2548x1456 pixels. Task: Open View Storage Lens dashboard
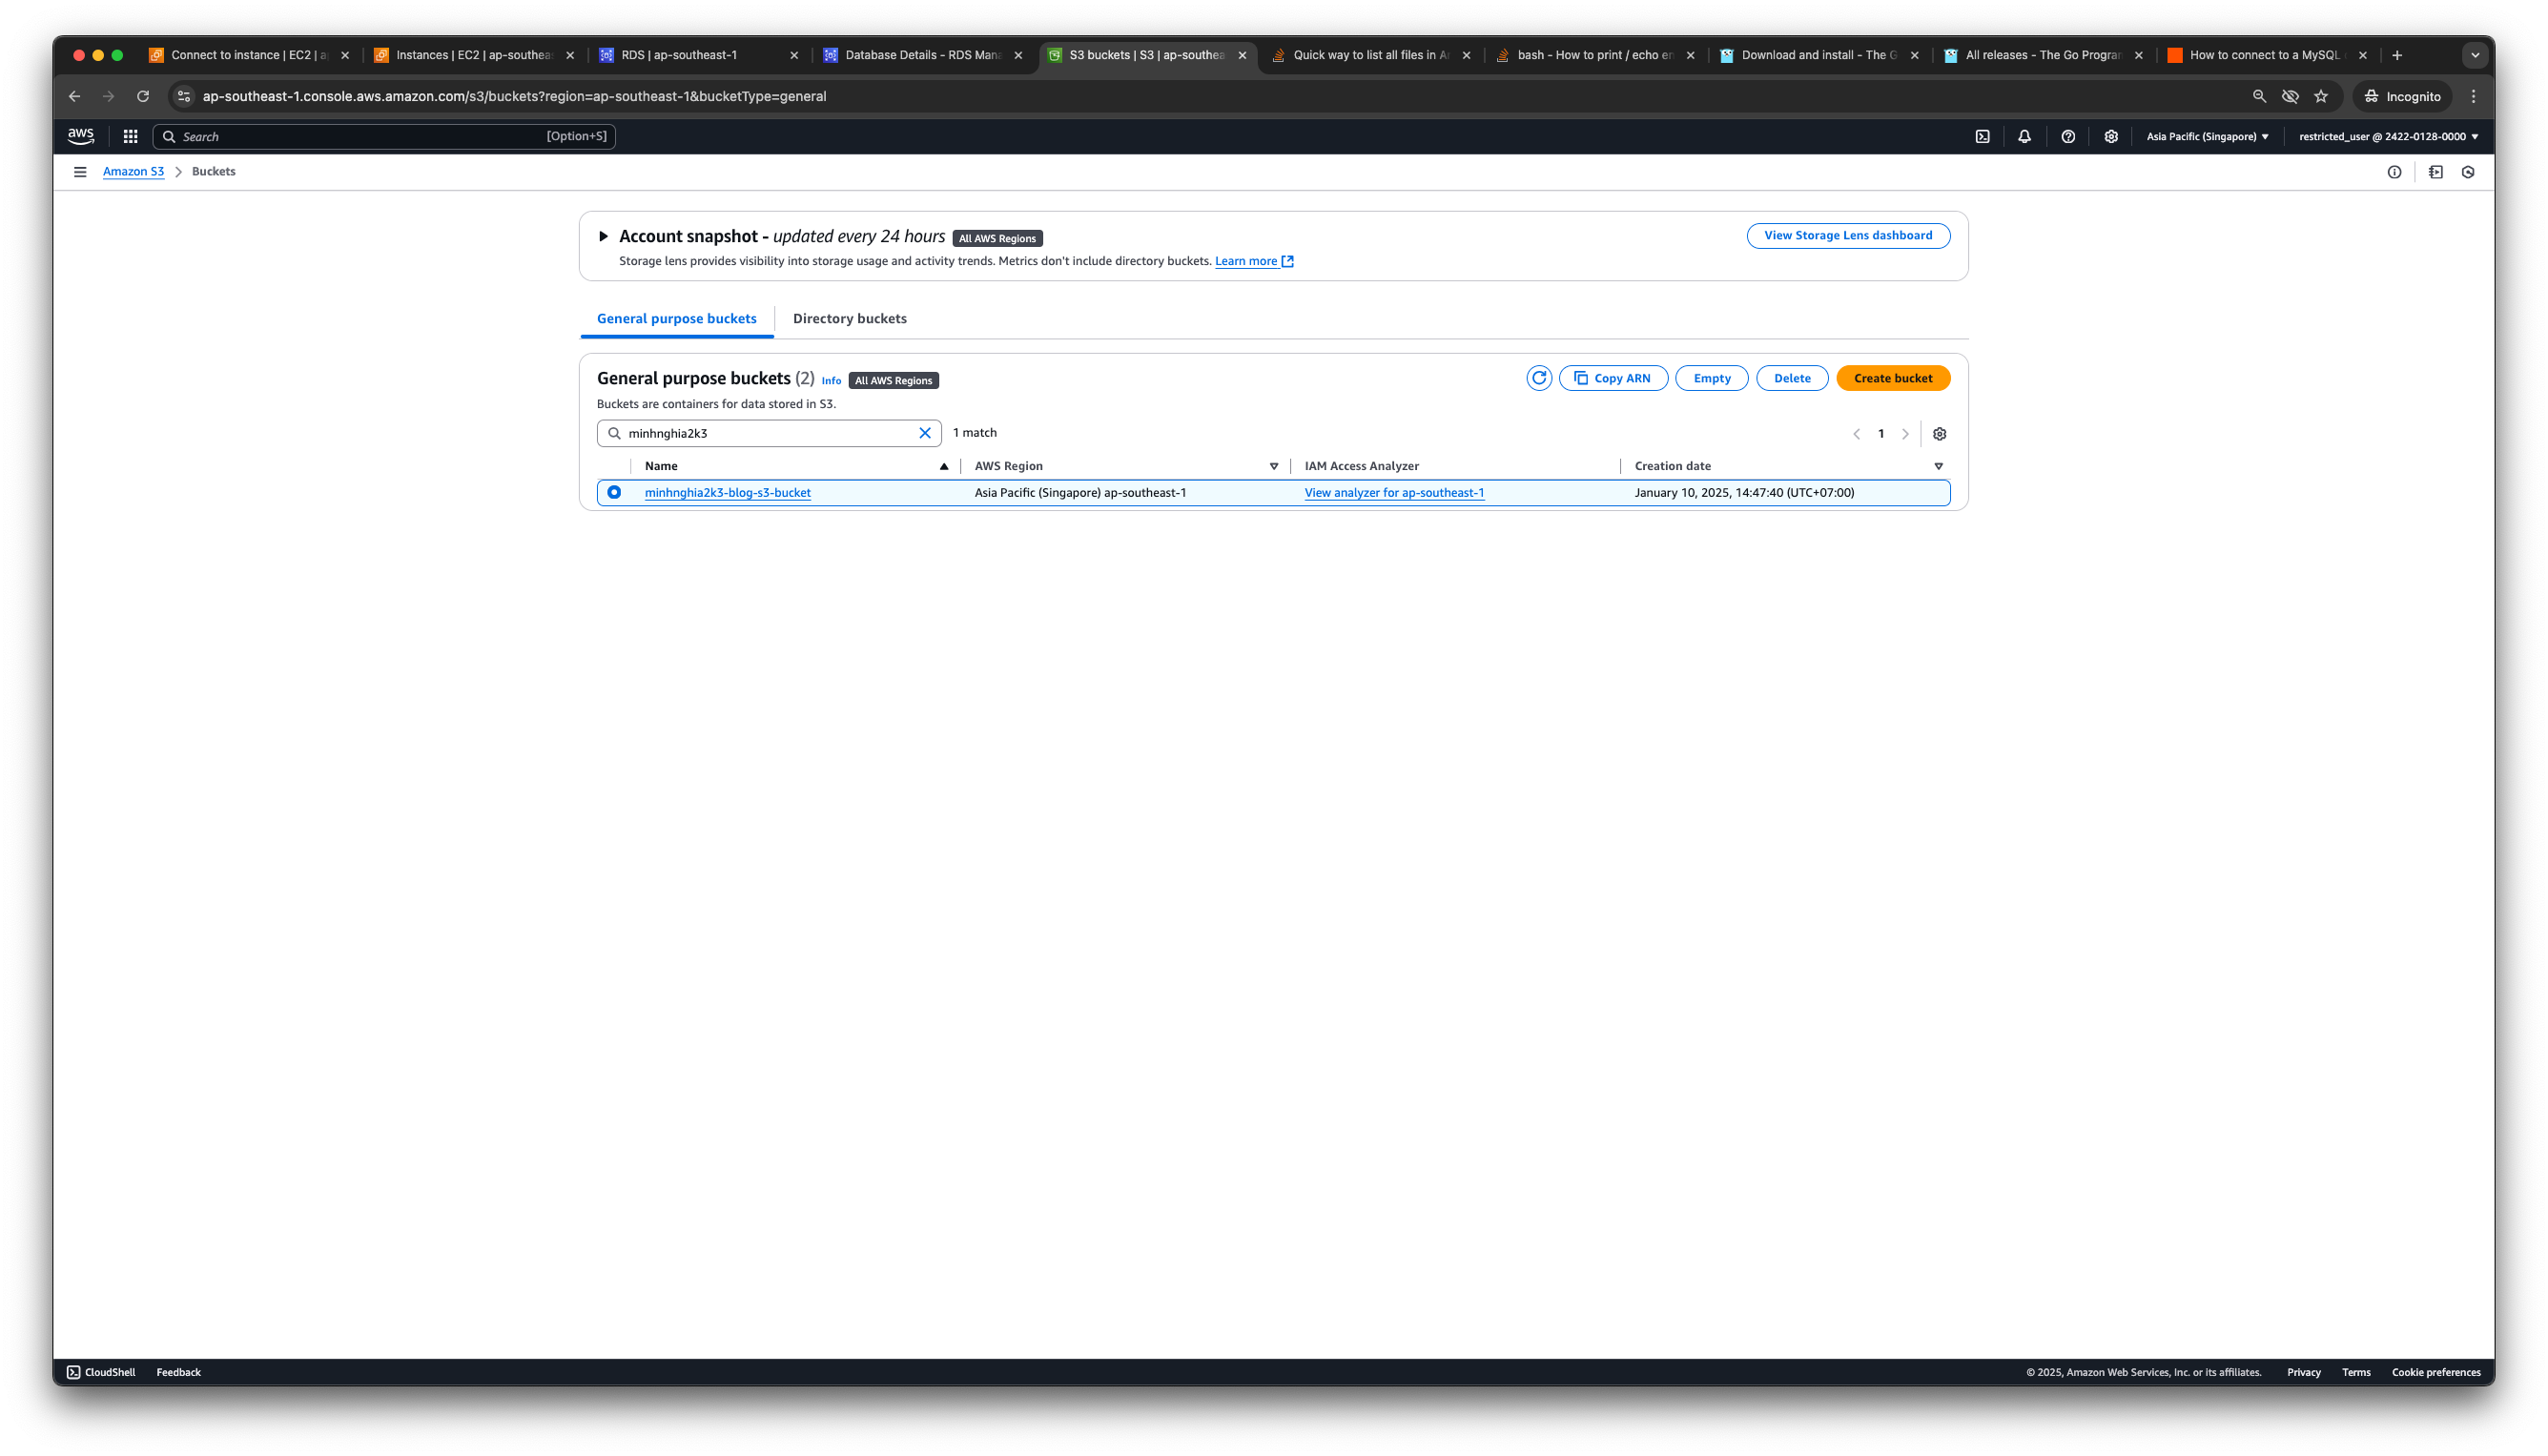(x=1848, y=236)
